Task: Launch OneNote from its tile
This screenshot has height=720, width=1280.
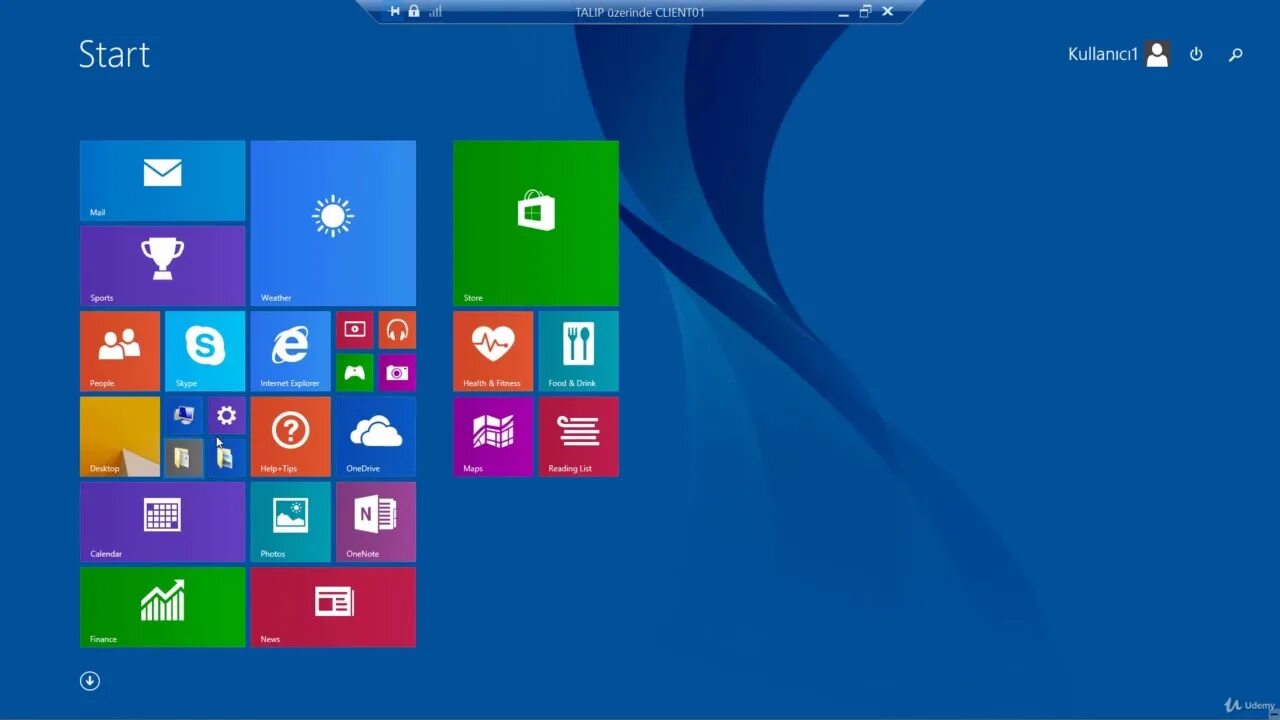Action: [x=376, y=522]
